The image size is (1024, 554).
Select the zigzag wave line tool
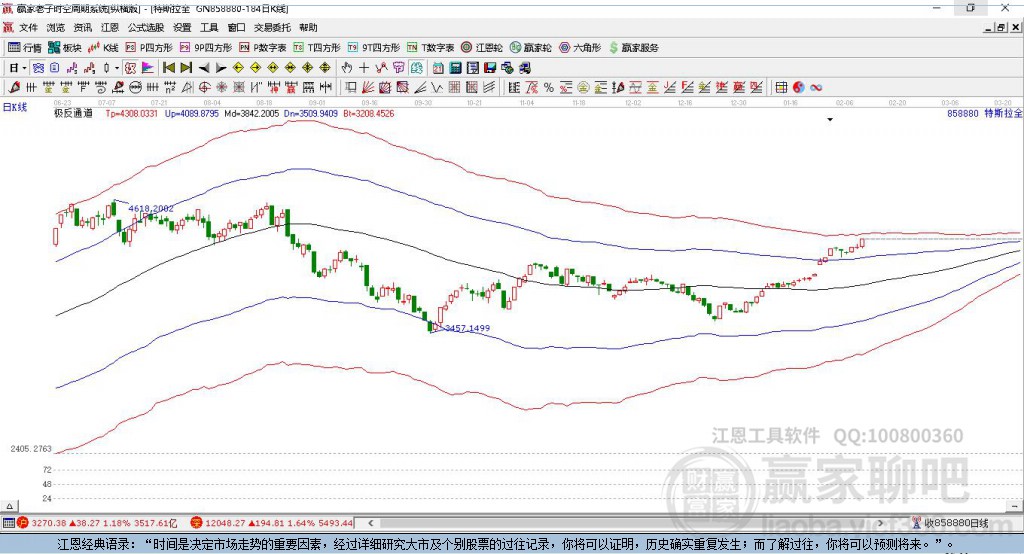pos(436,87)
